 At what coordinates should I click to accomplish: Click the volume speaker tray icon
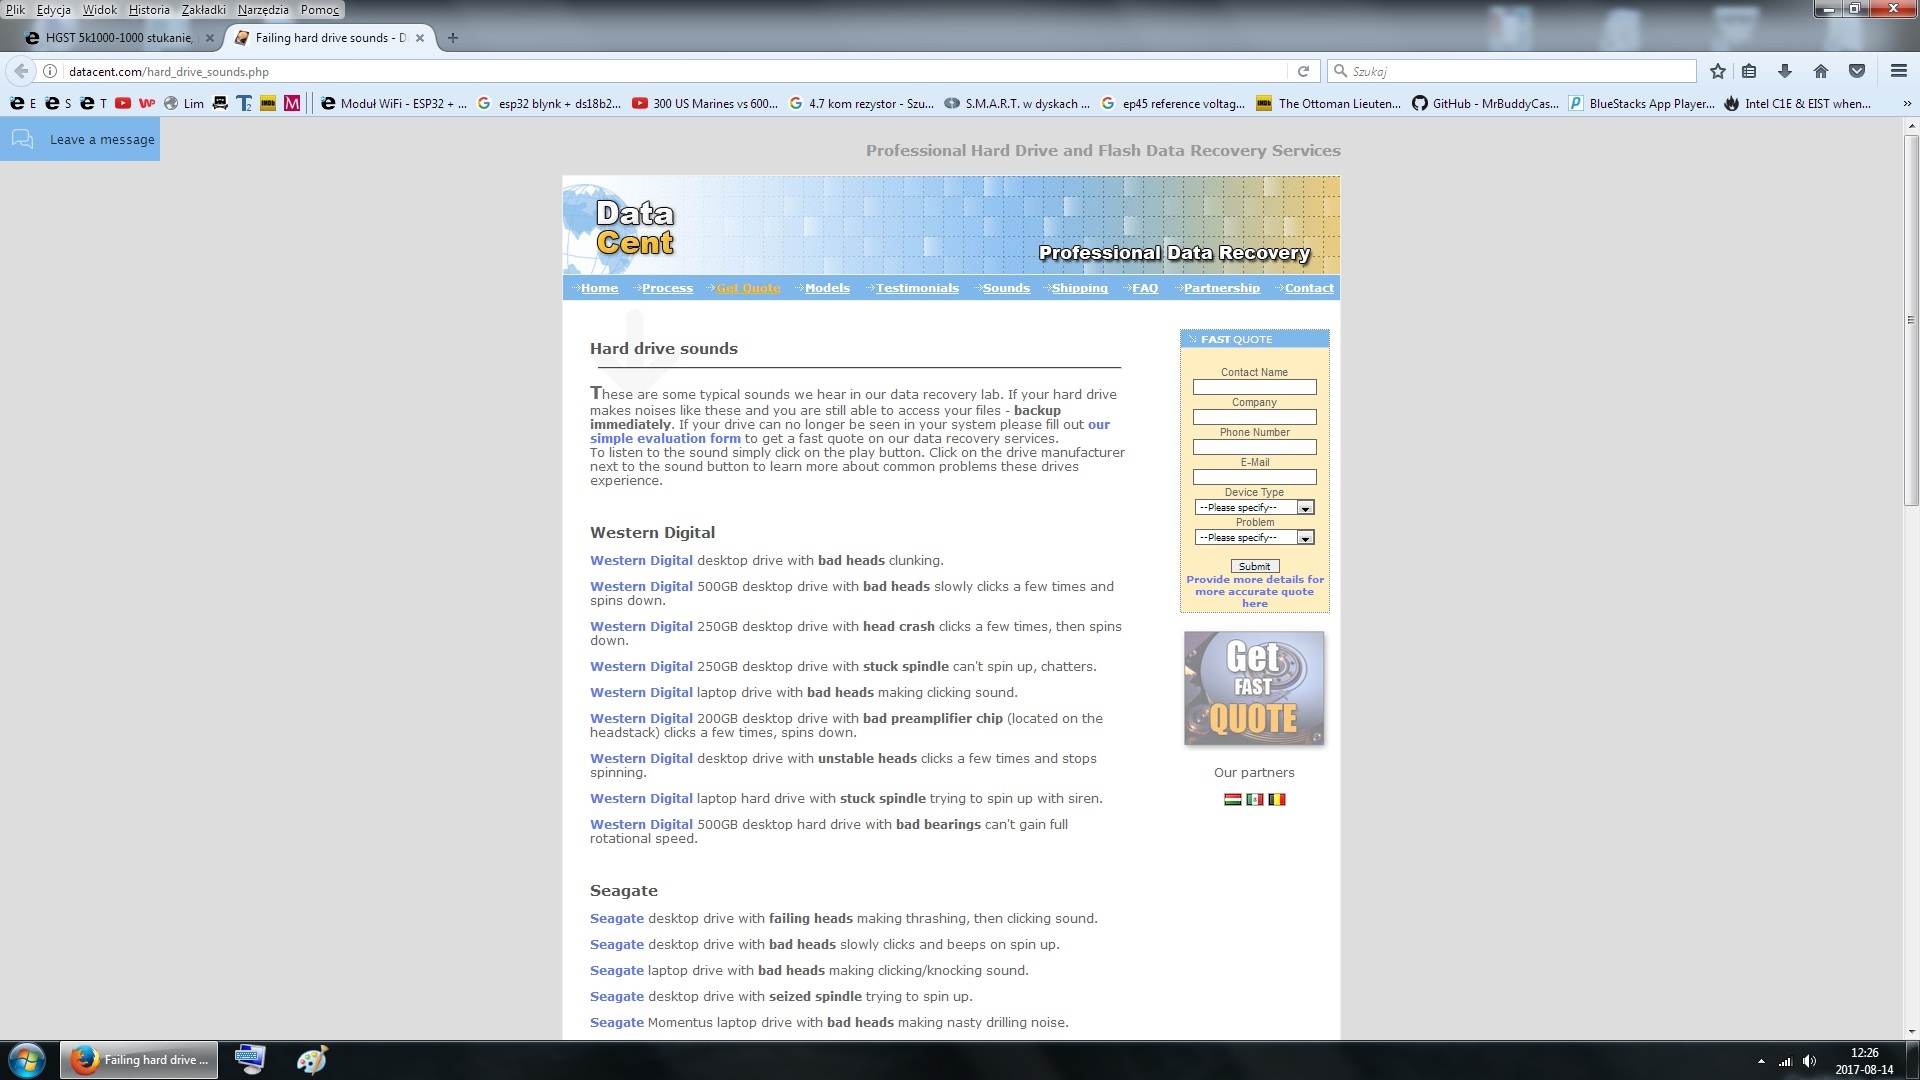[x=1809, y=1061]
